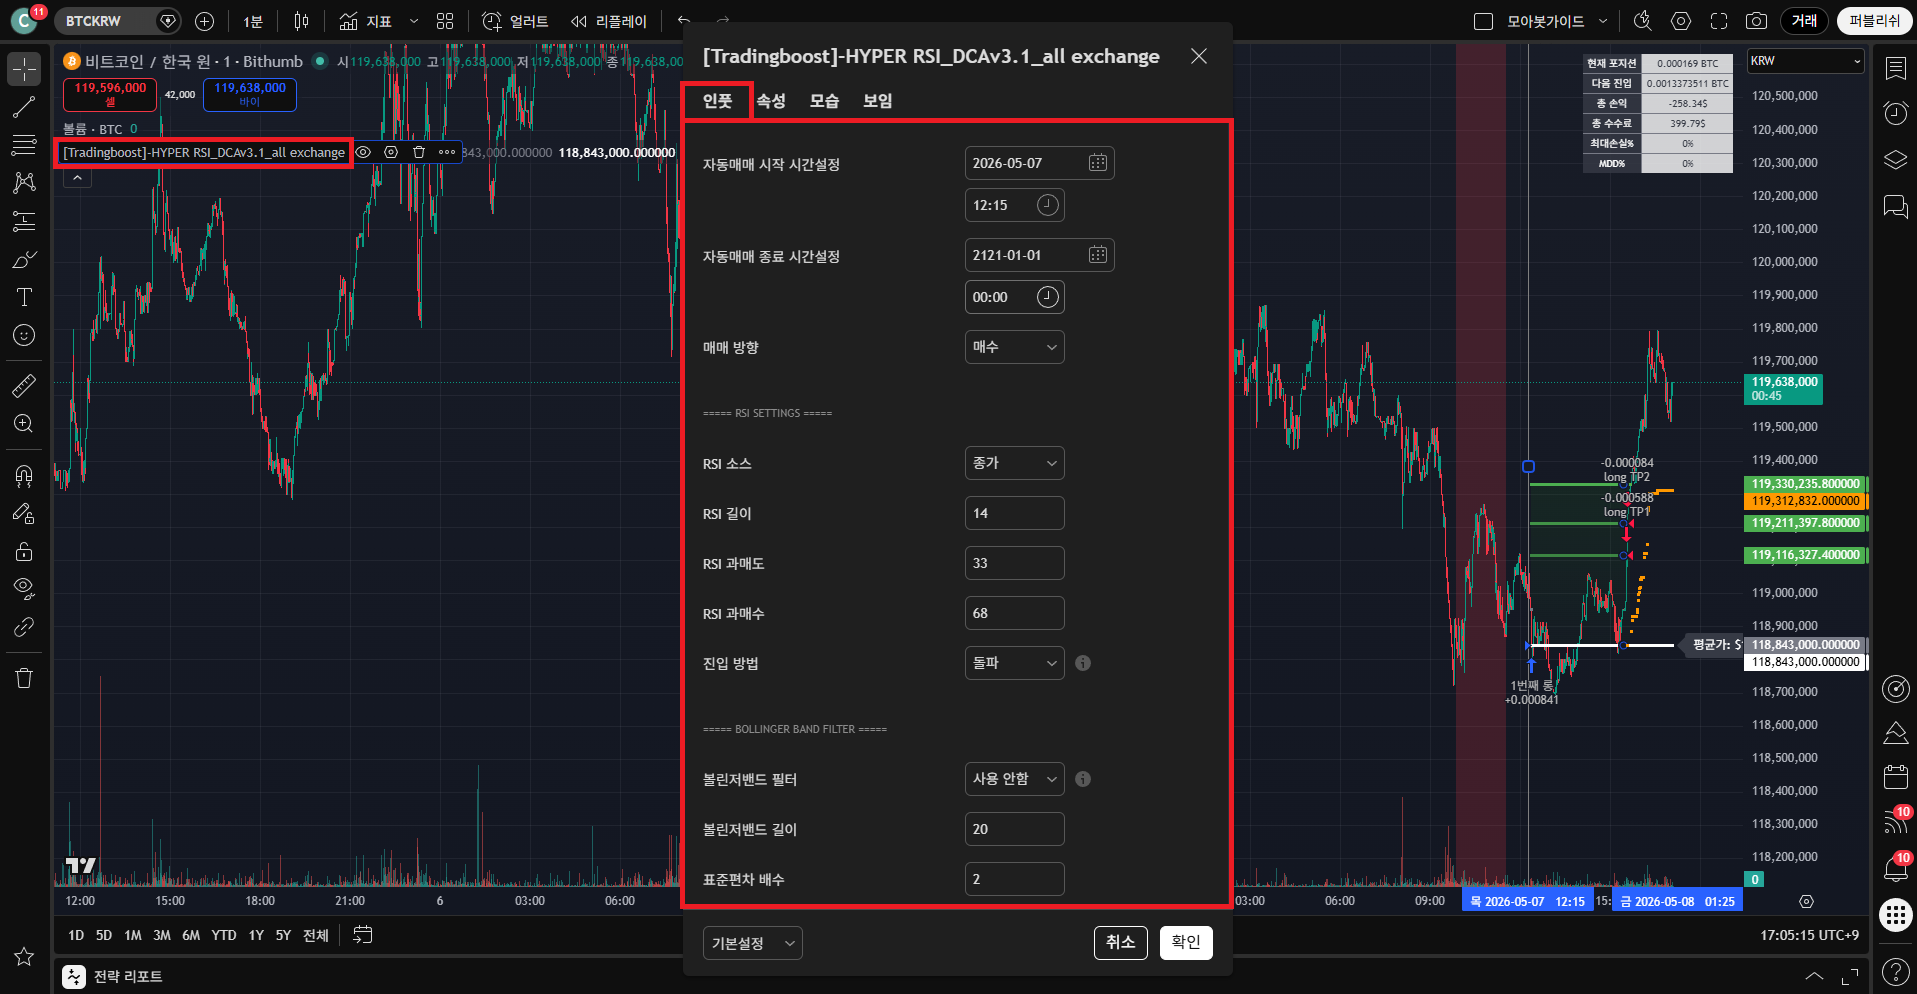This screenshot has width=1917, height=994.
Task: Expand the 모아봇가이드 layout dropdown
Action: [1603, 21]
